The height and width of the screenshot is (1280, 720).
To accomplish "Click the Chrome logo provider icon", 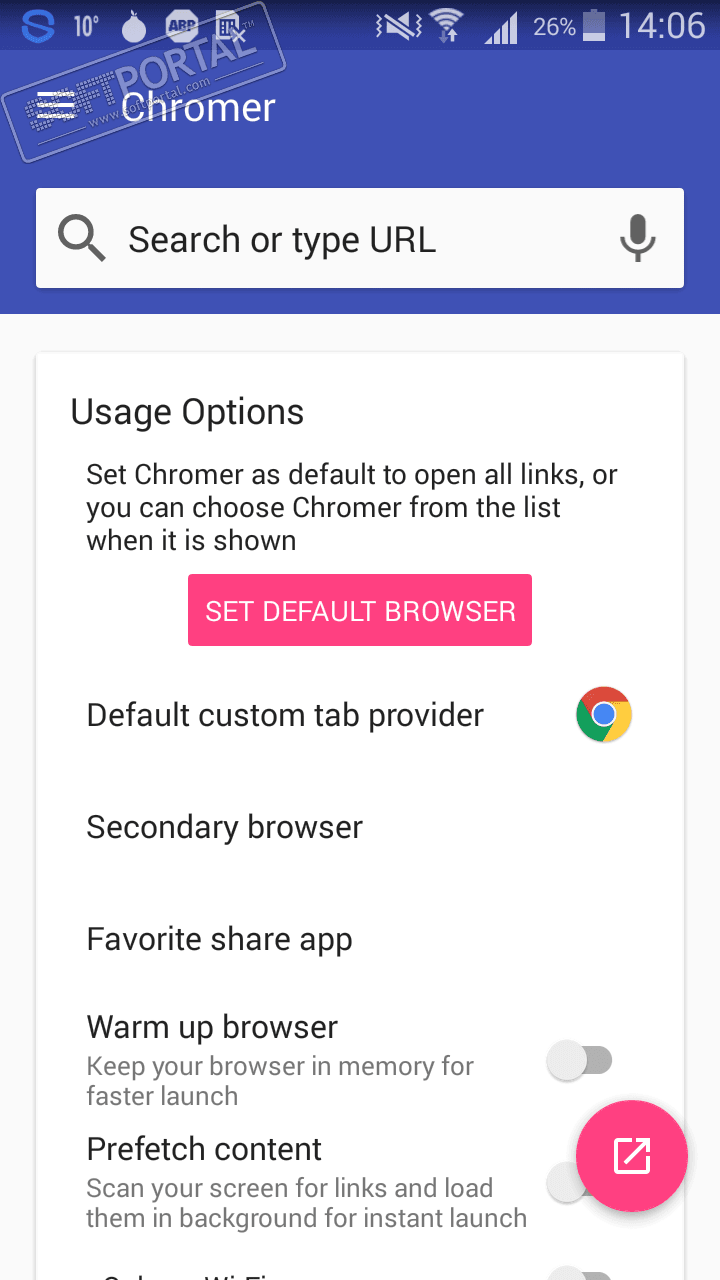I will 604,714.
